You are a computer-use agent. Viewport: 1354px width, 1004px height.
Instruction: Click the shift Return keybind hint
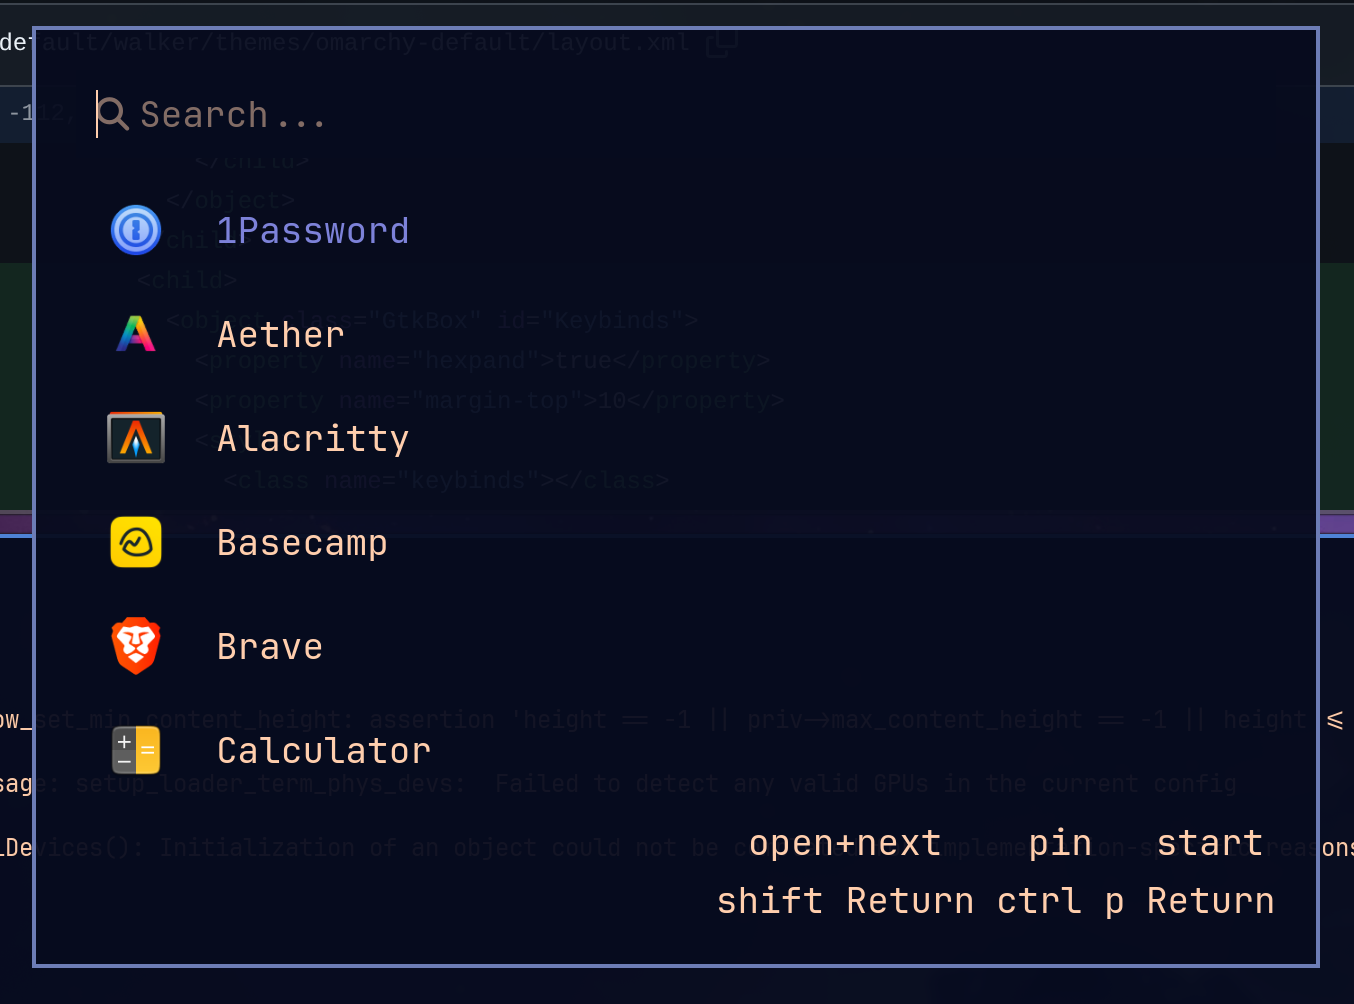point(845,901)
